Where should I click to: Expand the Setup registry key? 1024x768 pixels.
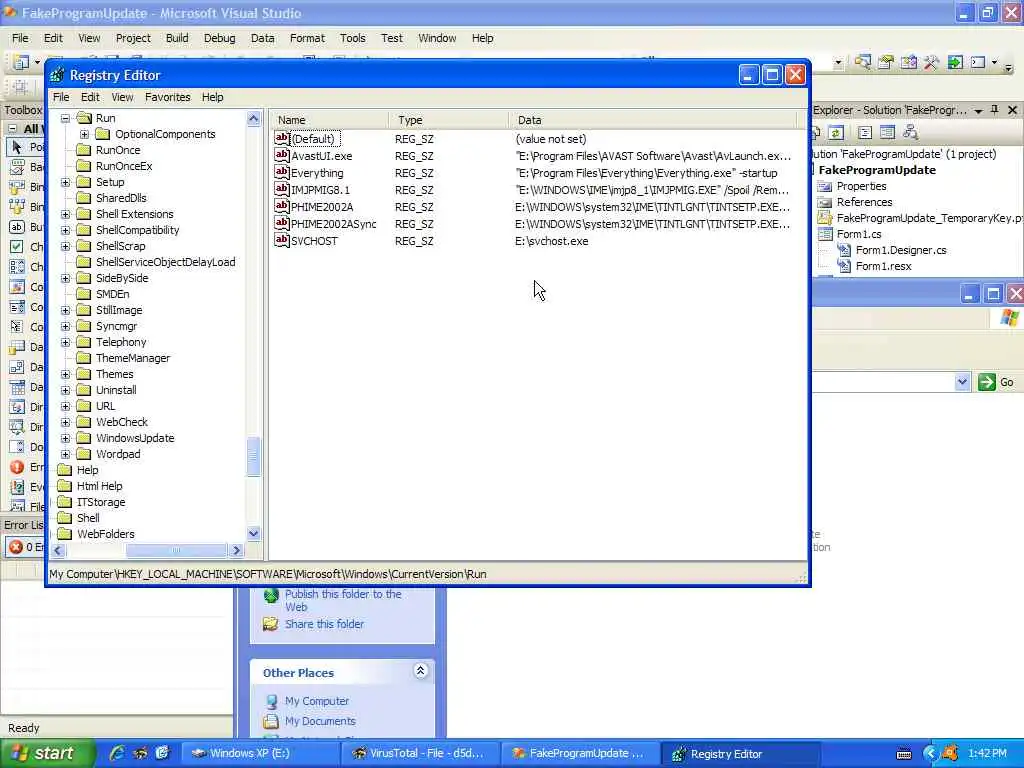pos(65,182)
